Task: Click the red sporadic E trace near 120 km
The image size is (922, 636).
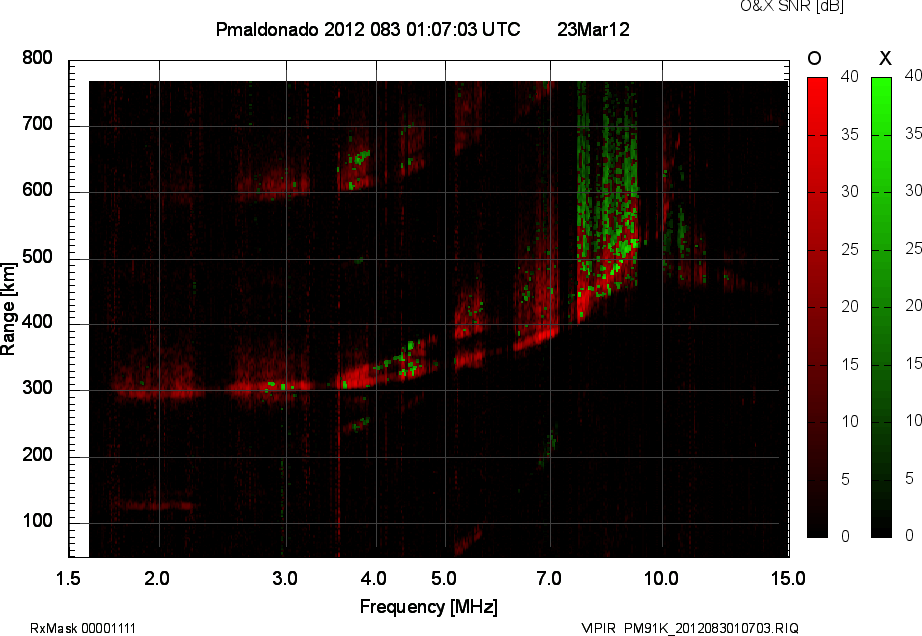Action: (154, 506)
